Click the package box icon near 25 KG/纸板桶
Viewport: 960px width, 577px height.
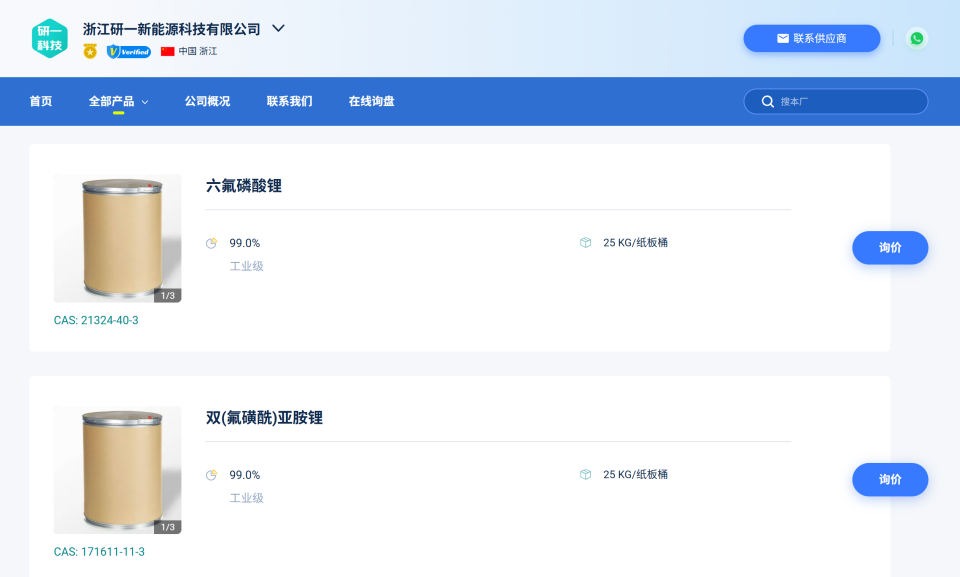(x=585, y=242)
